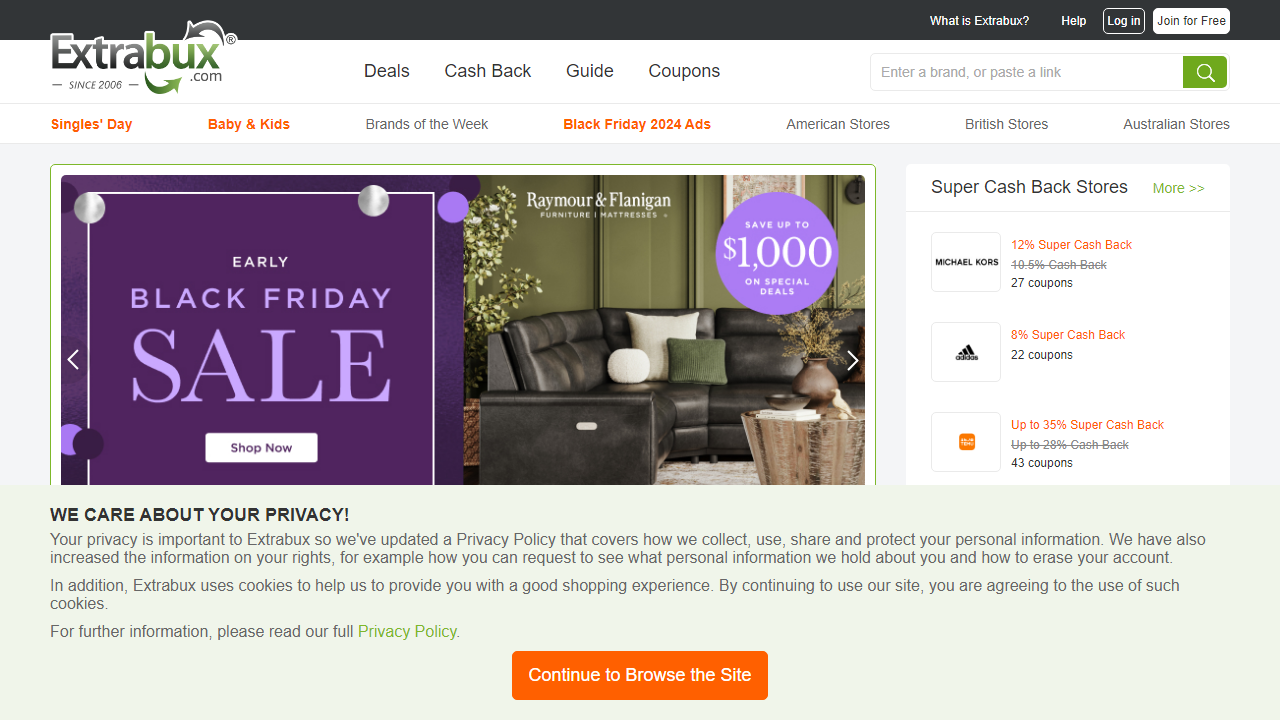Screen dimensions: 1280x720
Task: Click the Extrabux logo
Action: 143,58
